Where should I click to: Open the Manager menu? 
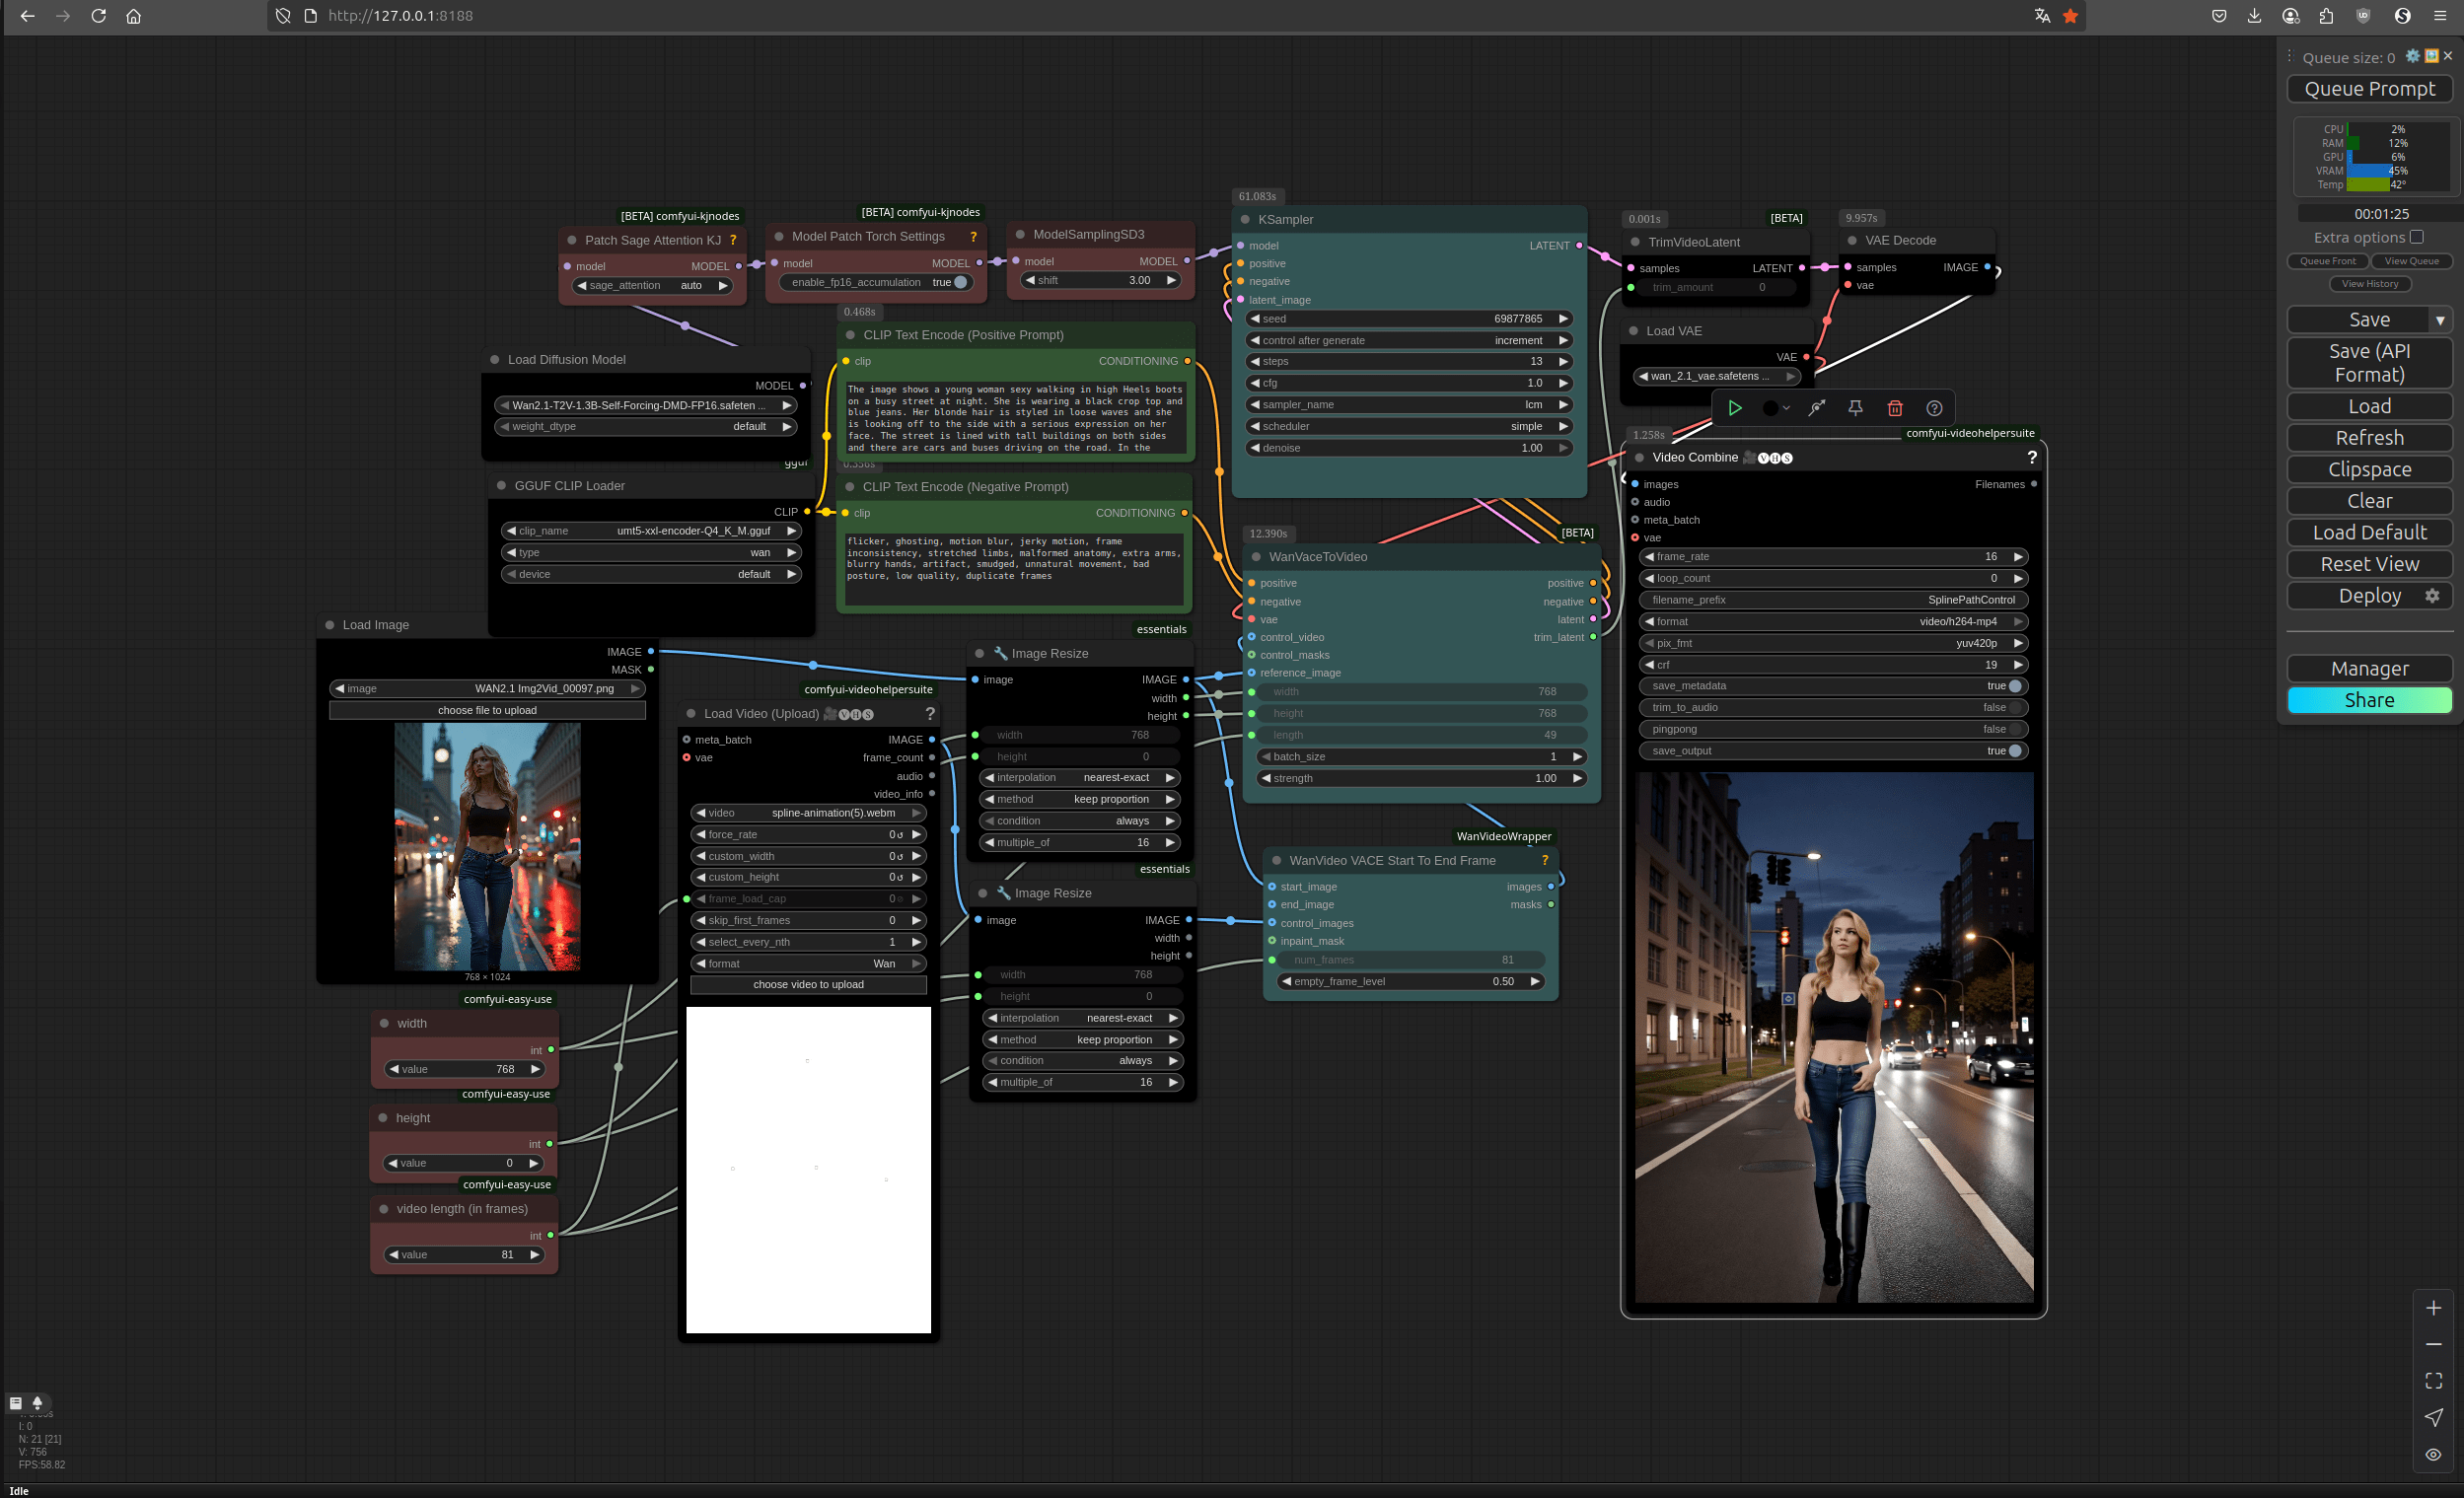coord(2369,669)
